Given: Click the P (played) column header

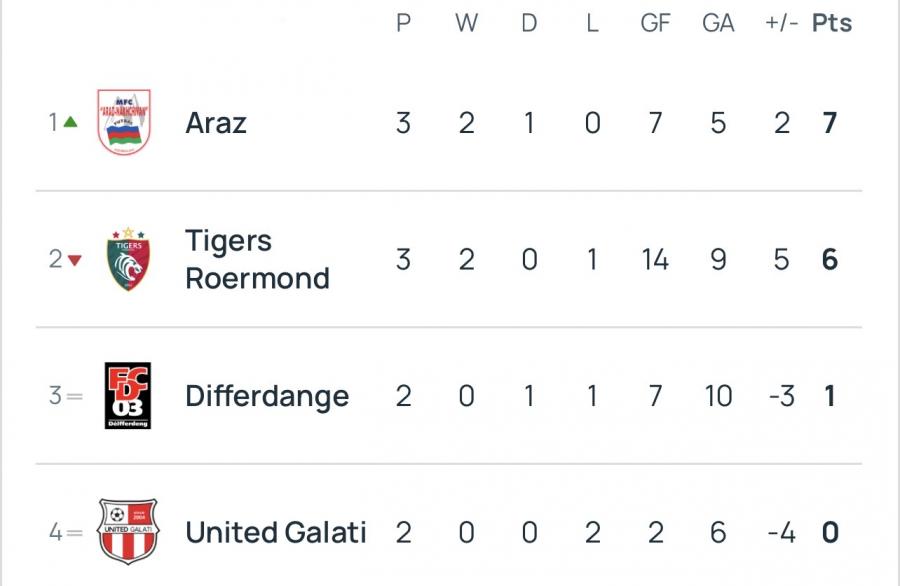Looking at the screenshot, I should pyautogui.click(x=403, y=23).
